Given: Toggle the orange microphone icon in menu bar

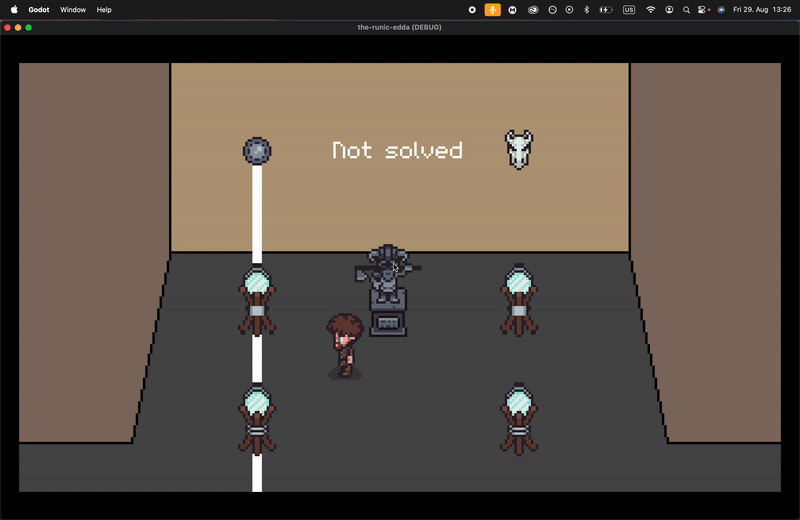Looking at the screenshot, I should coord(492,9).
